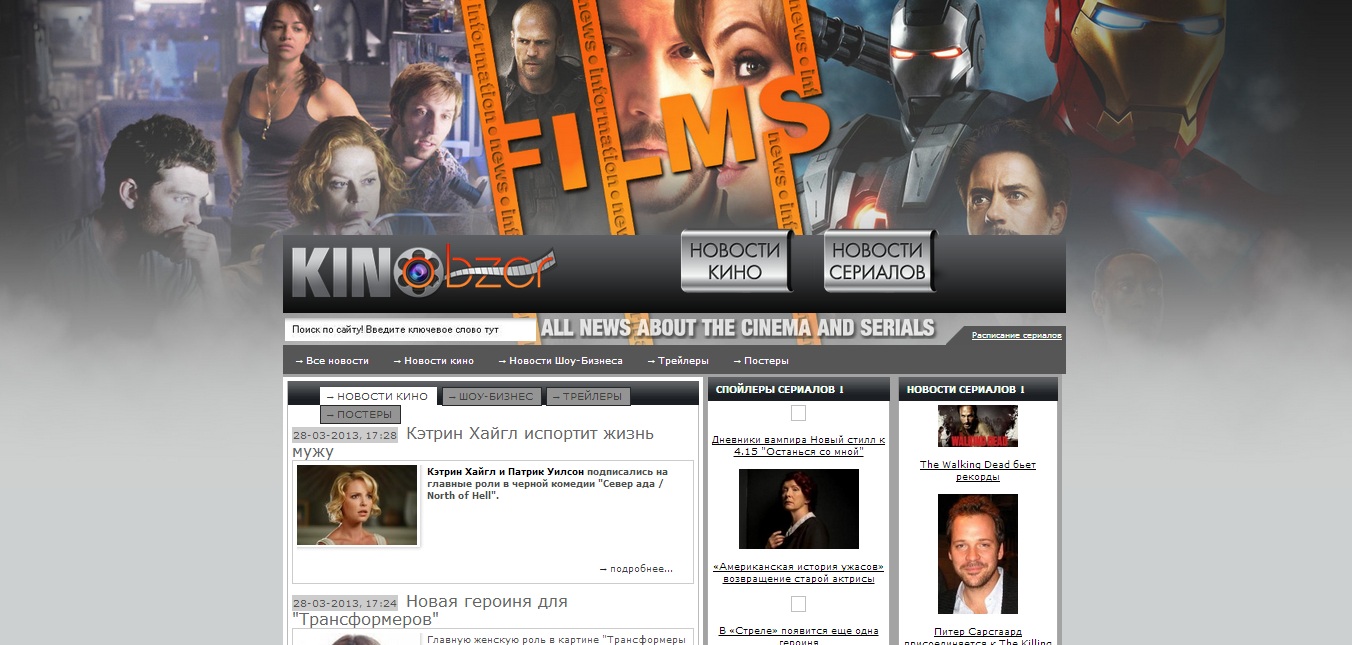Open the headline Кэтрин Хайгл испортит жизнь мужу
Image resolution: width=1352 pixels, height=645 pixels.
473,442
